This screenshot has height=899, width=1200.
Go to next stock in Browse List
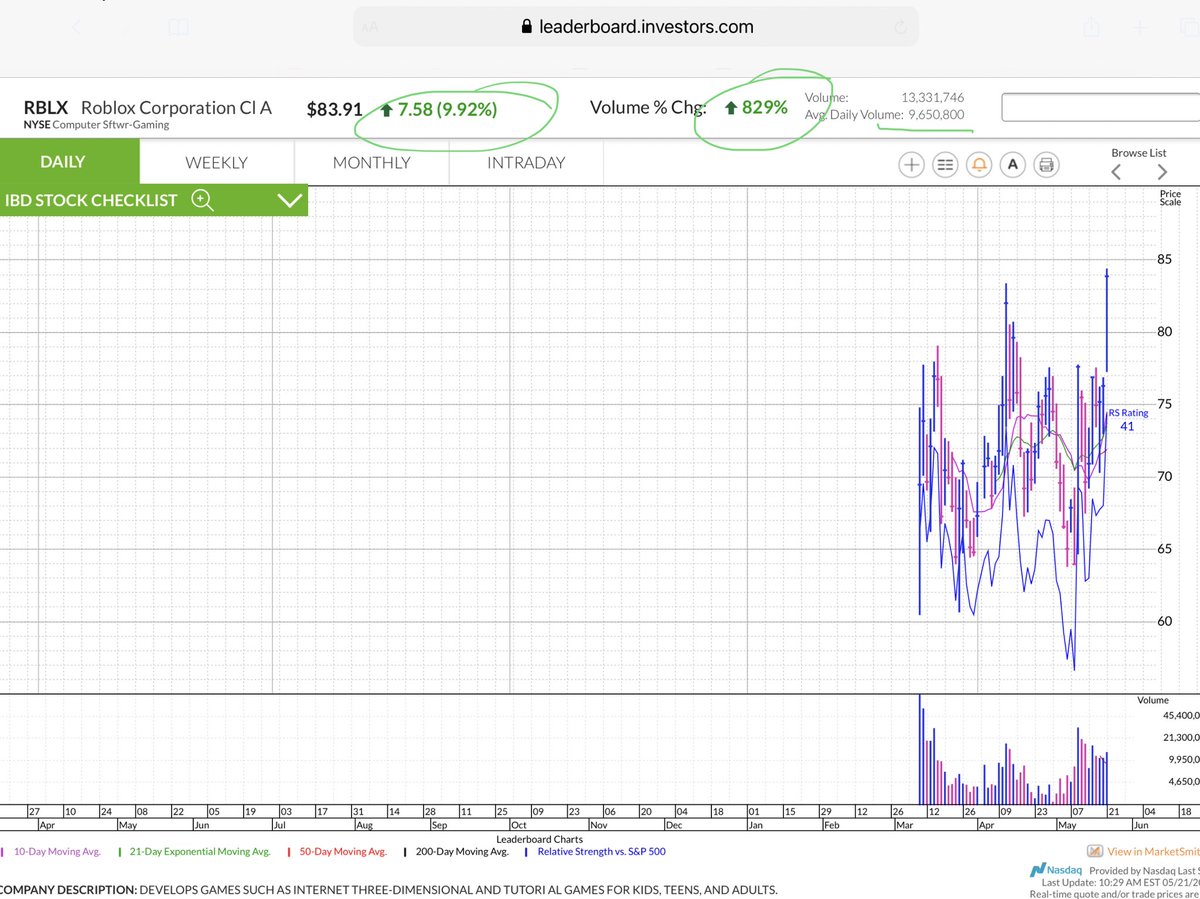tap(1161, 173)
